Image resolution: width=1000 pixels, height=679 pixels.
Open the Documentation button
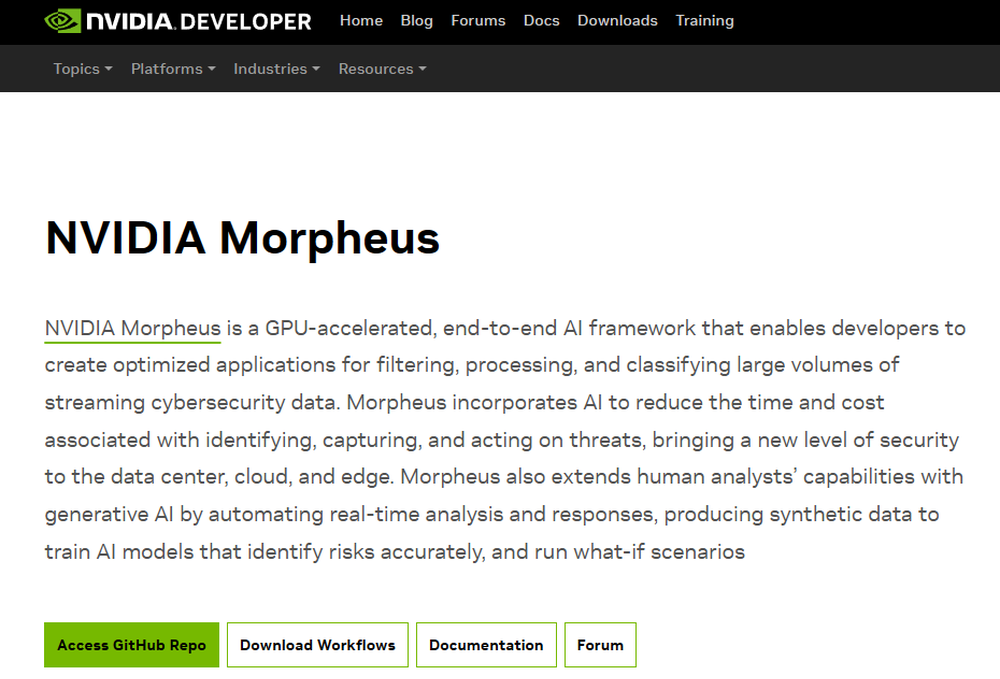pos(486,645)
